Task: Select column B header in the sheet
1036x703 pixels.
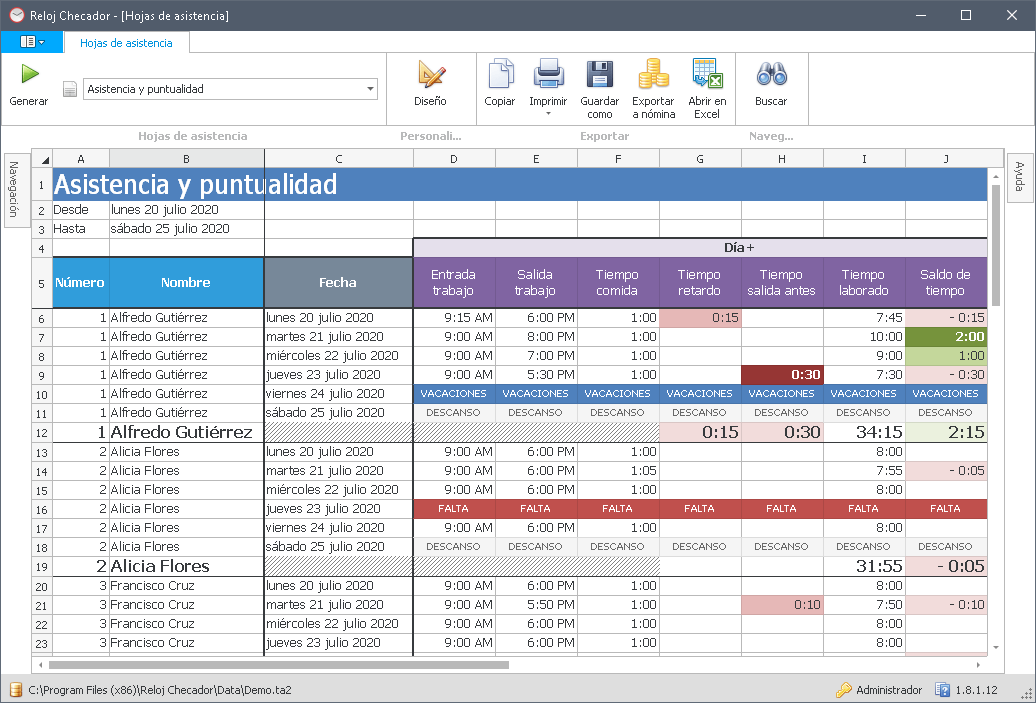Action: click(186, 158)
